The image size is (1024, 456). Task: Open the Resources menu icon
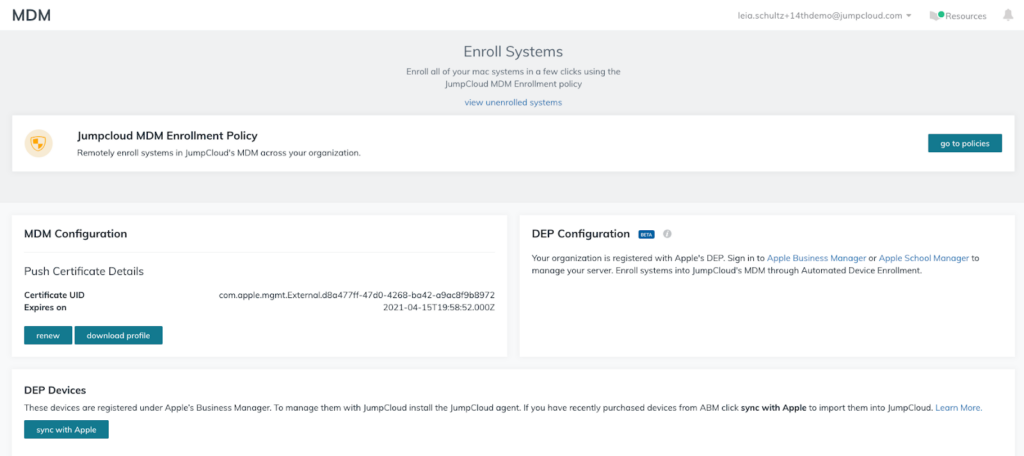pyautogui.click(x=936, y=16)
